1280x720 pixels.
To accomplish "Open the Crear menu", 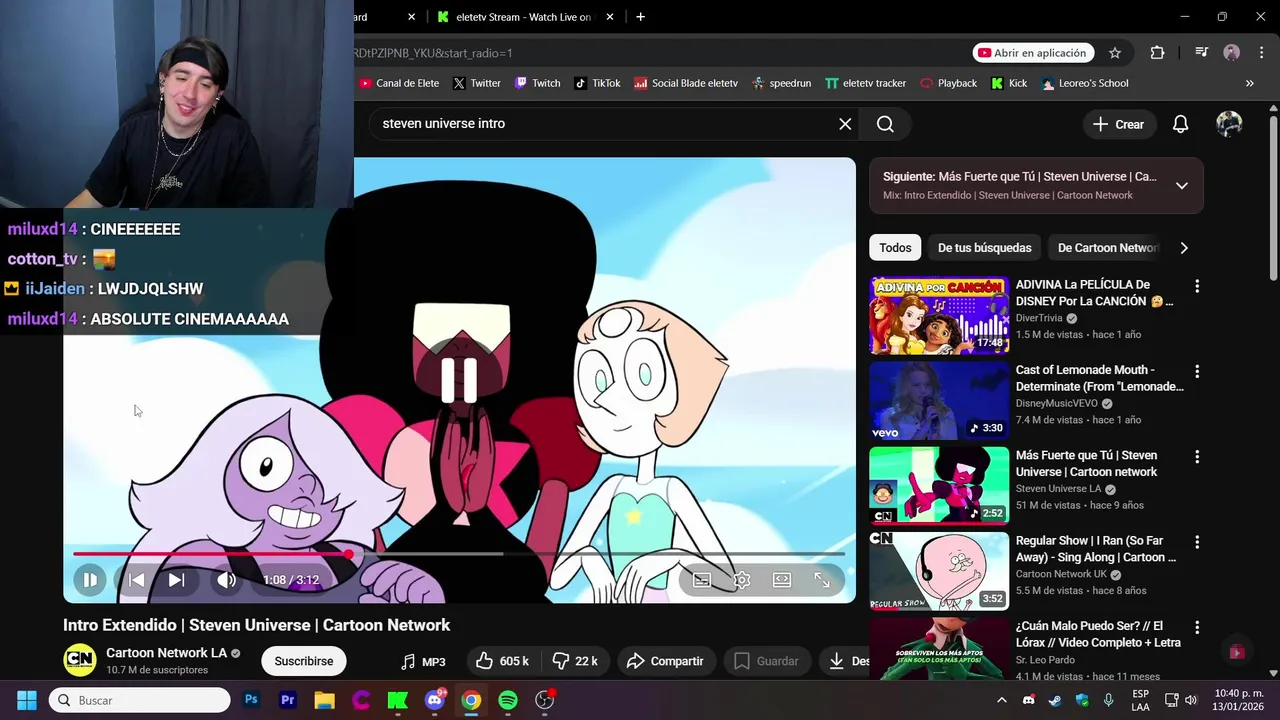I will tap(1118, 124).
